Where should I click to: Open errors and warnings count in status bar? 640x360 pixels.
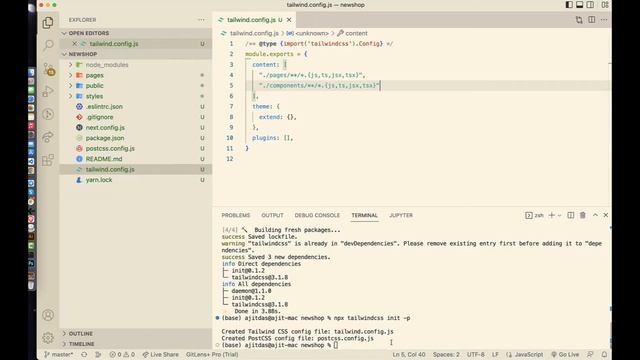click(x=122, y=354)
